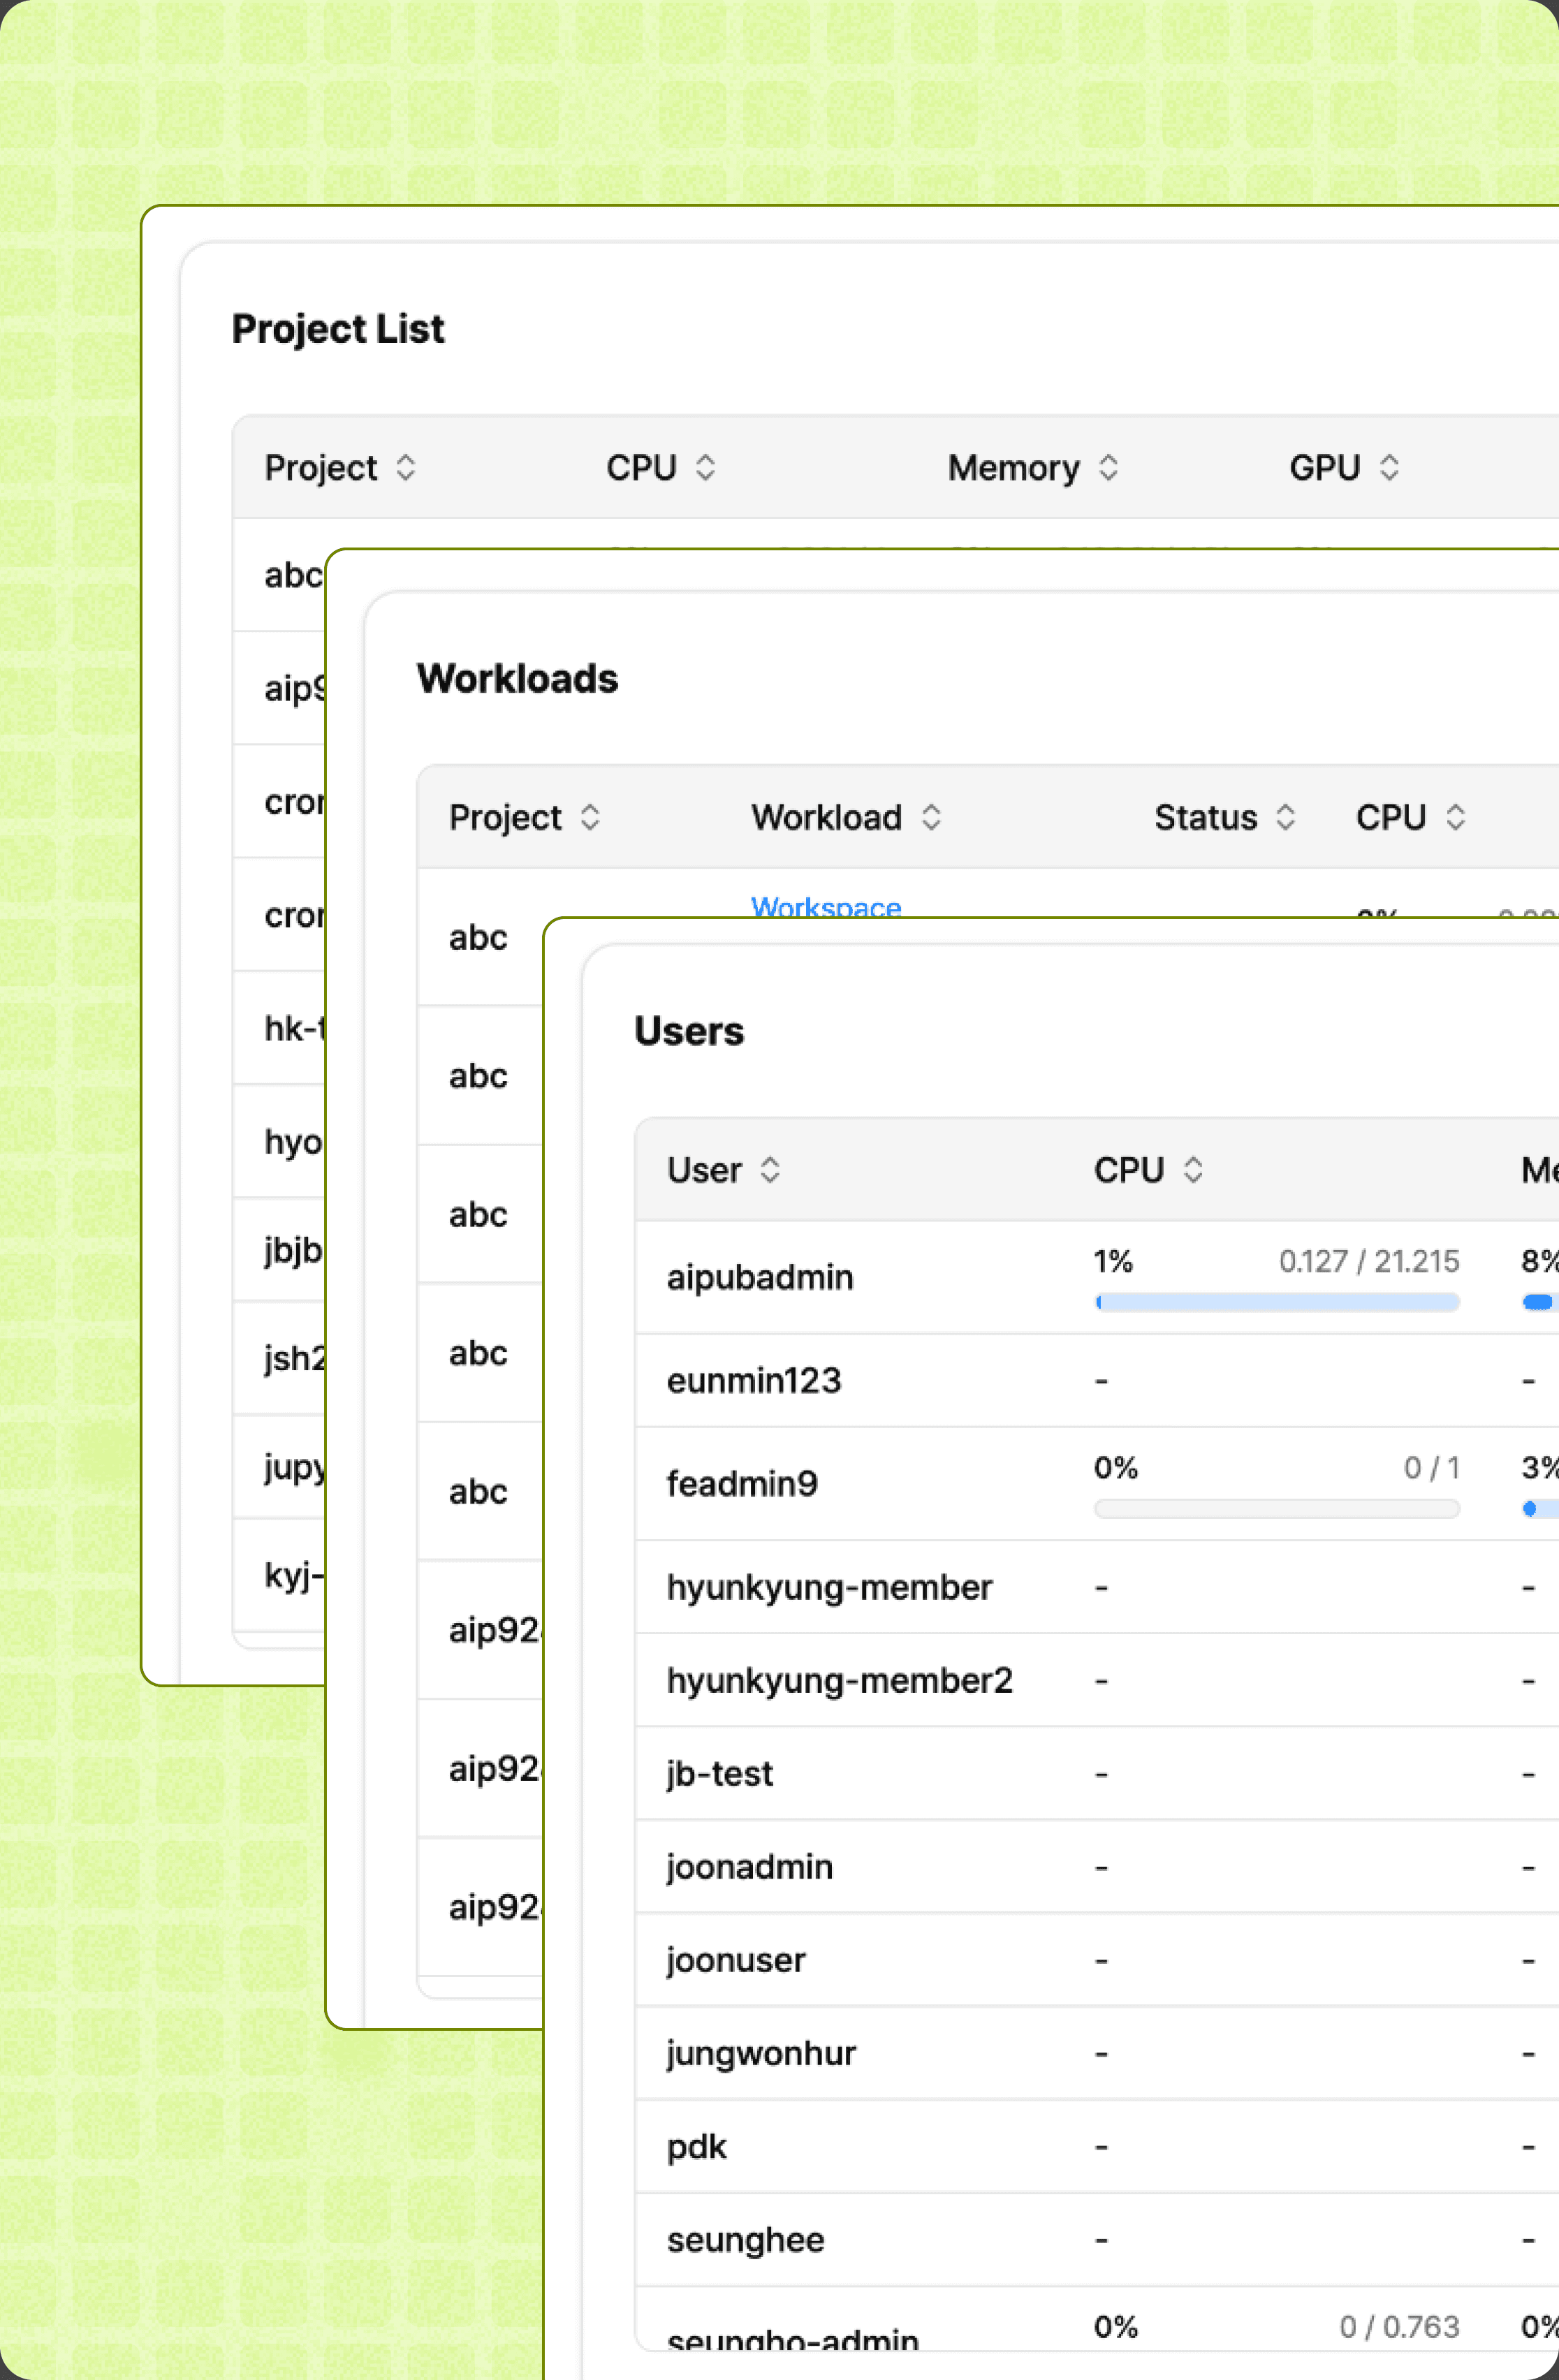Screen dimensions: 1559x2380
Task: Select user jb-test
Action: 720,1773
